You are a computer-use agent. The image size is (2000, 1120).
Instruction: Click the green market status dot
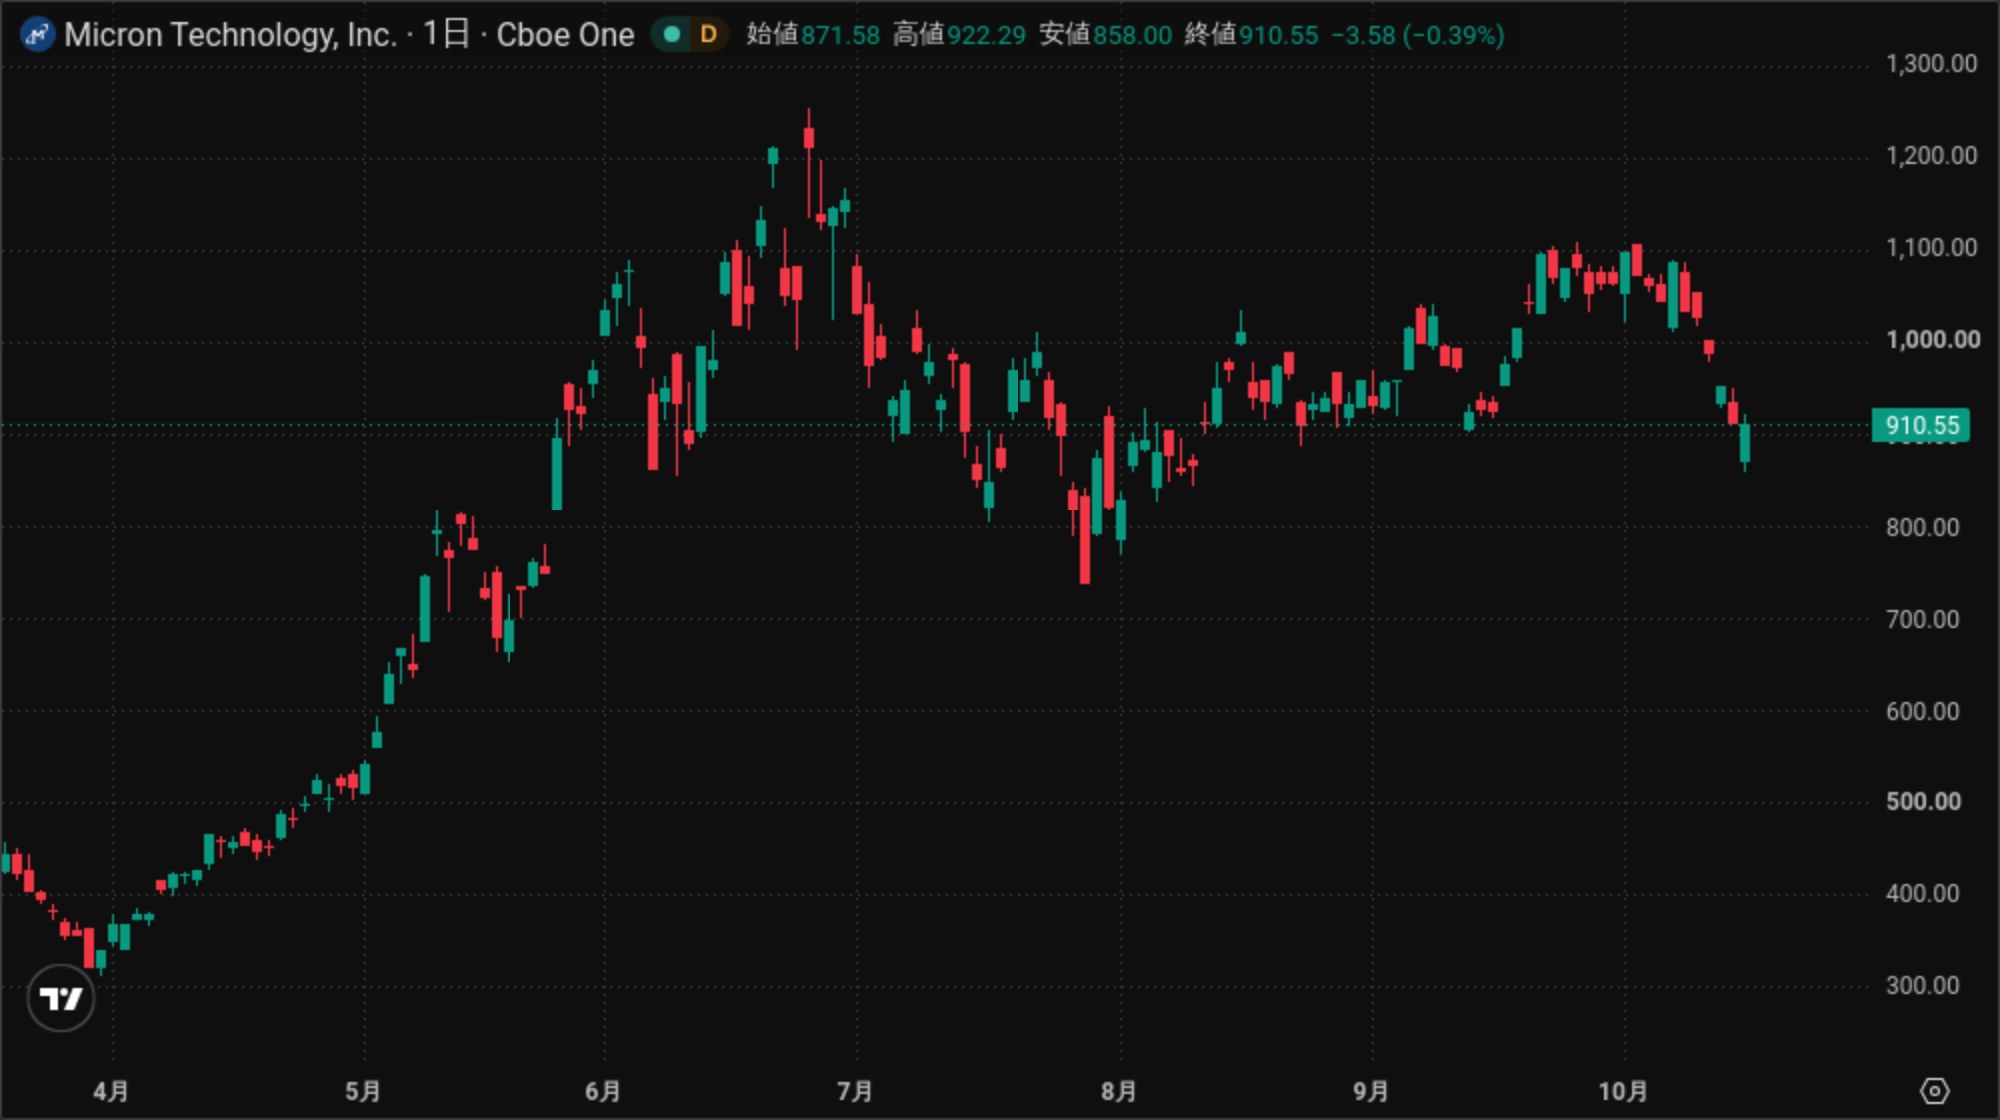click(672, 35)
